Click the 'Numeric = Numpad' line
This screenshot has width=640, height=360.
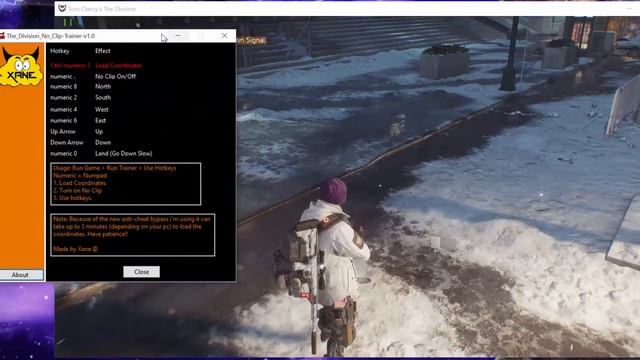[80, 176]
